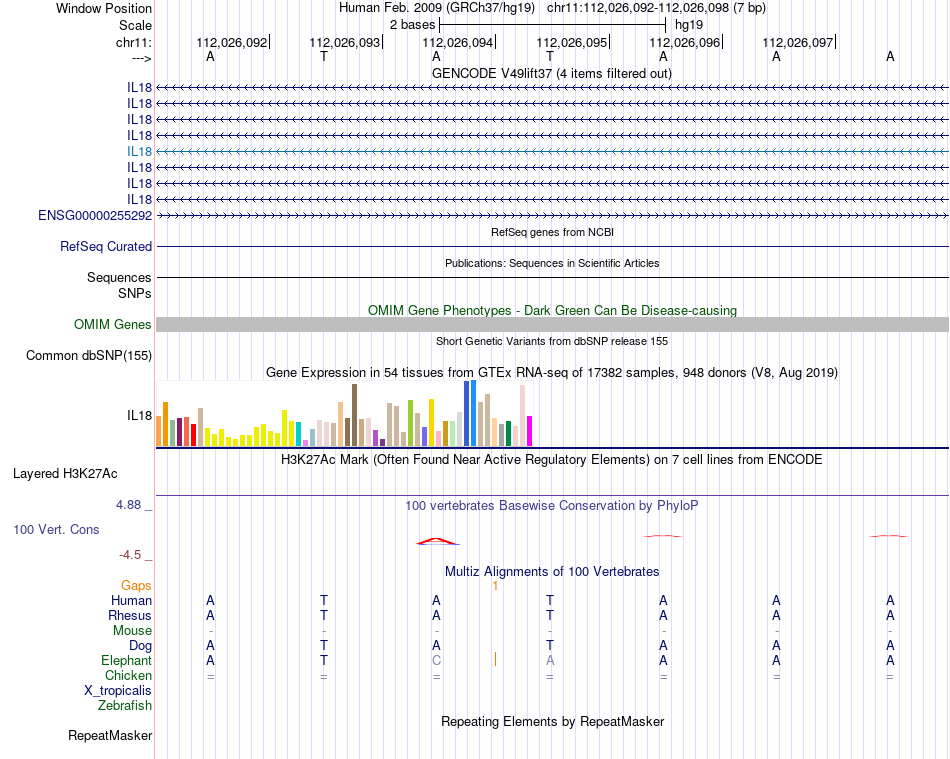This screenshot has height=759, width=950.
Task: Select the Rhesus species label
Action: pos(130,615)
